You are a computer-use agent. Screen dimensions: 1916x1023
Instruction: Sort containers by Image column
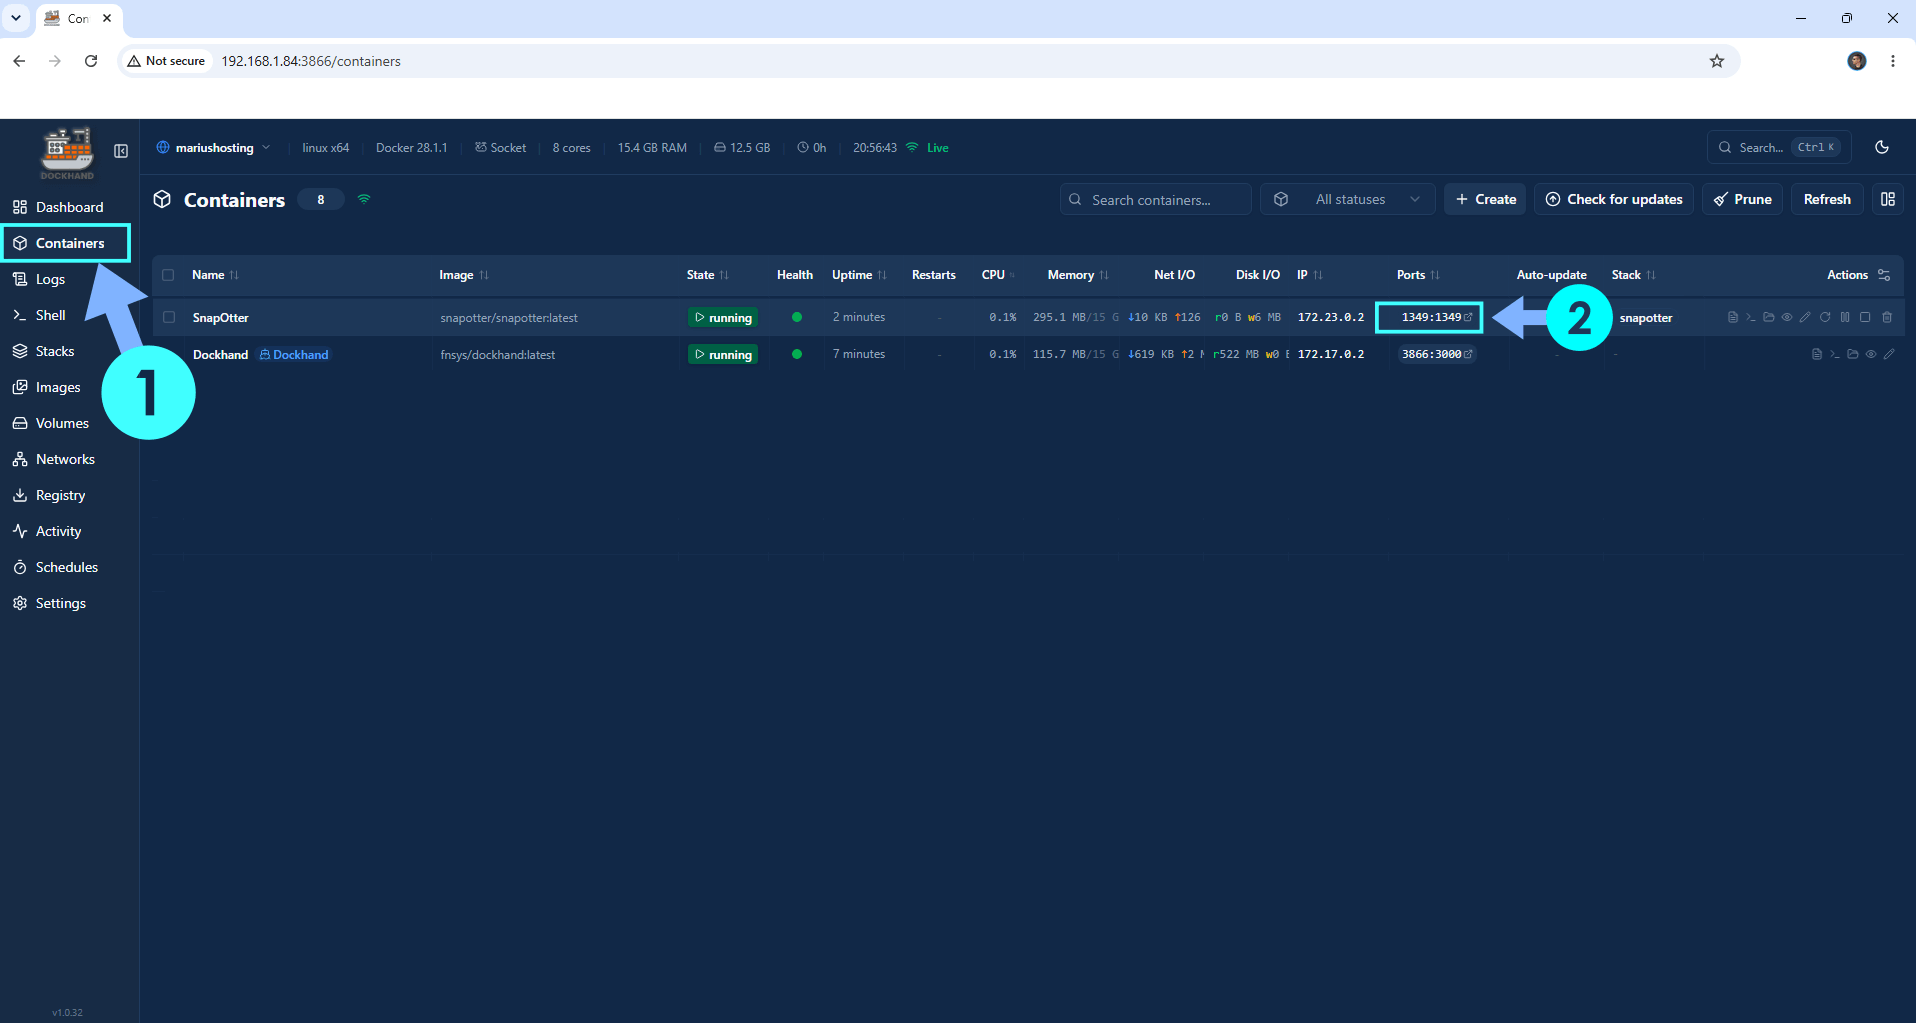pos(464,275)
